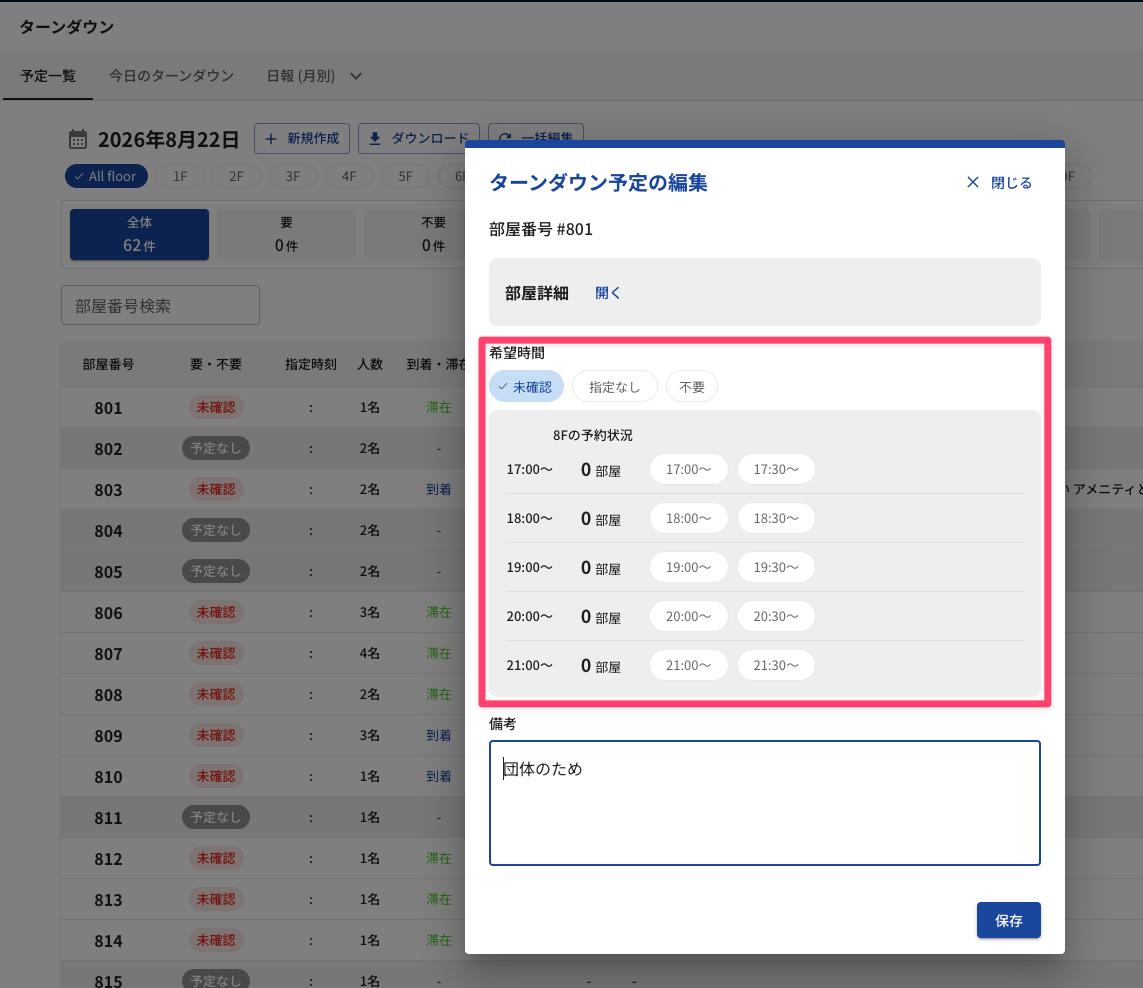
Task: Click the 保存 button
Action: (1009, 920)
